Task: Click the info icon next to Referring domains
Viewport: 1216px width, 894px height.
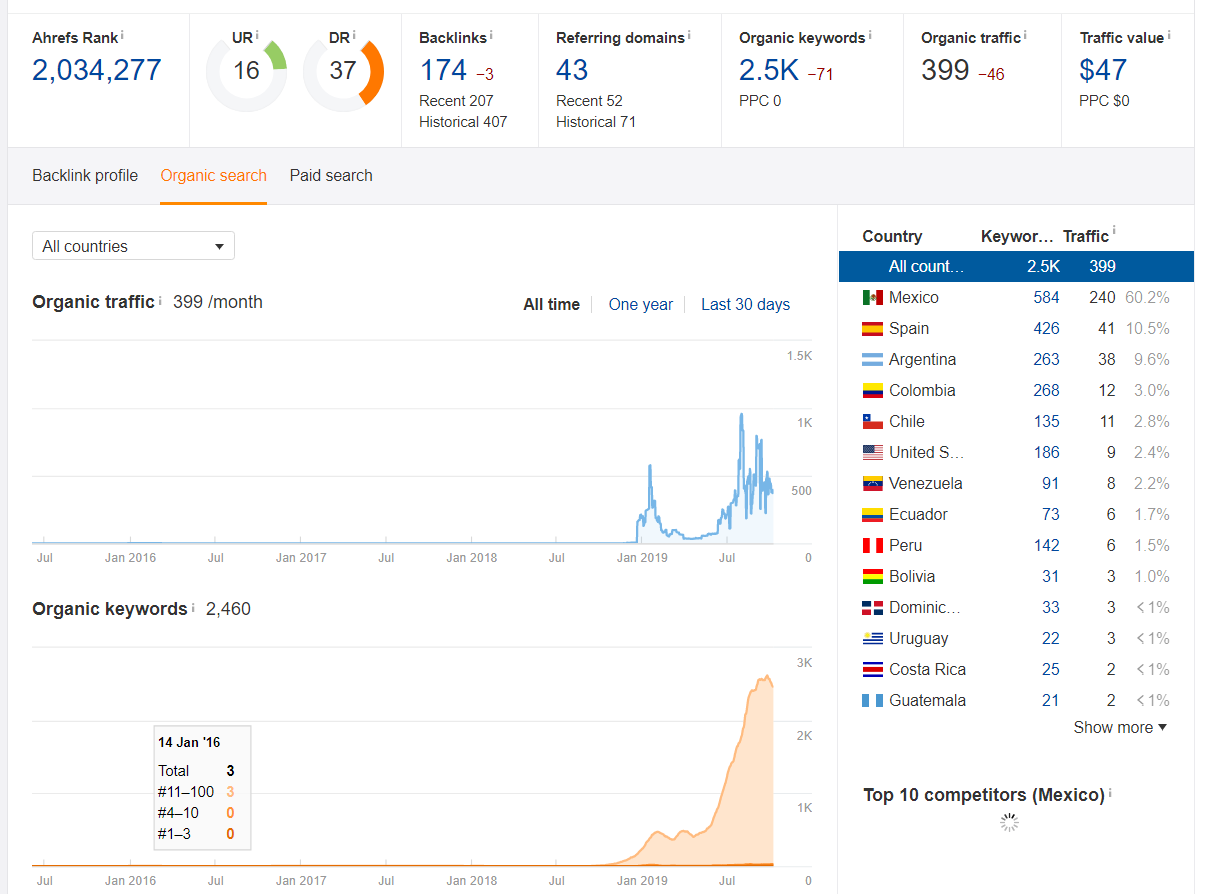Action: tap(689, 35)
